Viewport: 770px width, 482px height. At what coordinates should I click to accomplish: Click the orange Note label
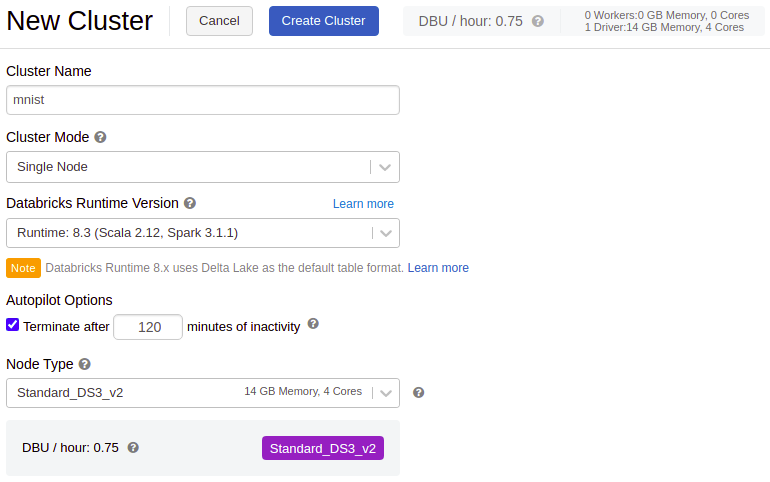coord(23,268)
